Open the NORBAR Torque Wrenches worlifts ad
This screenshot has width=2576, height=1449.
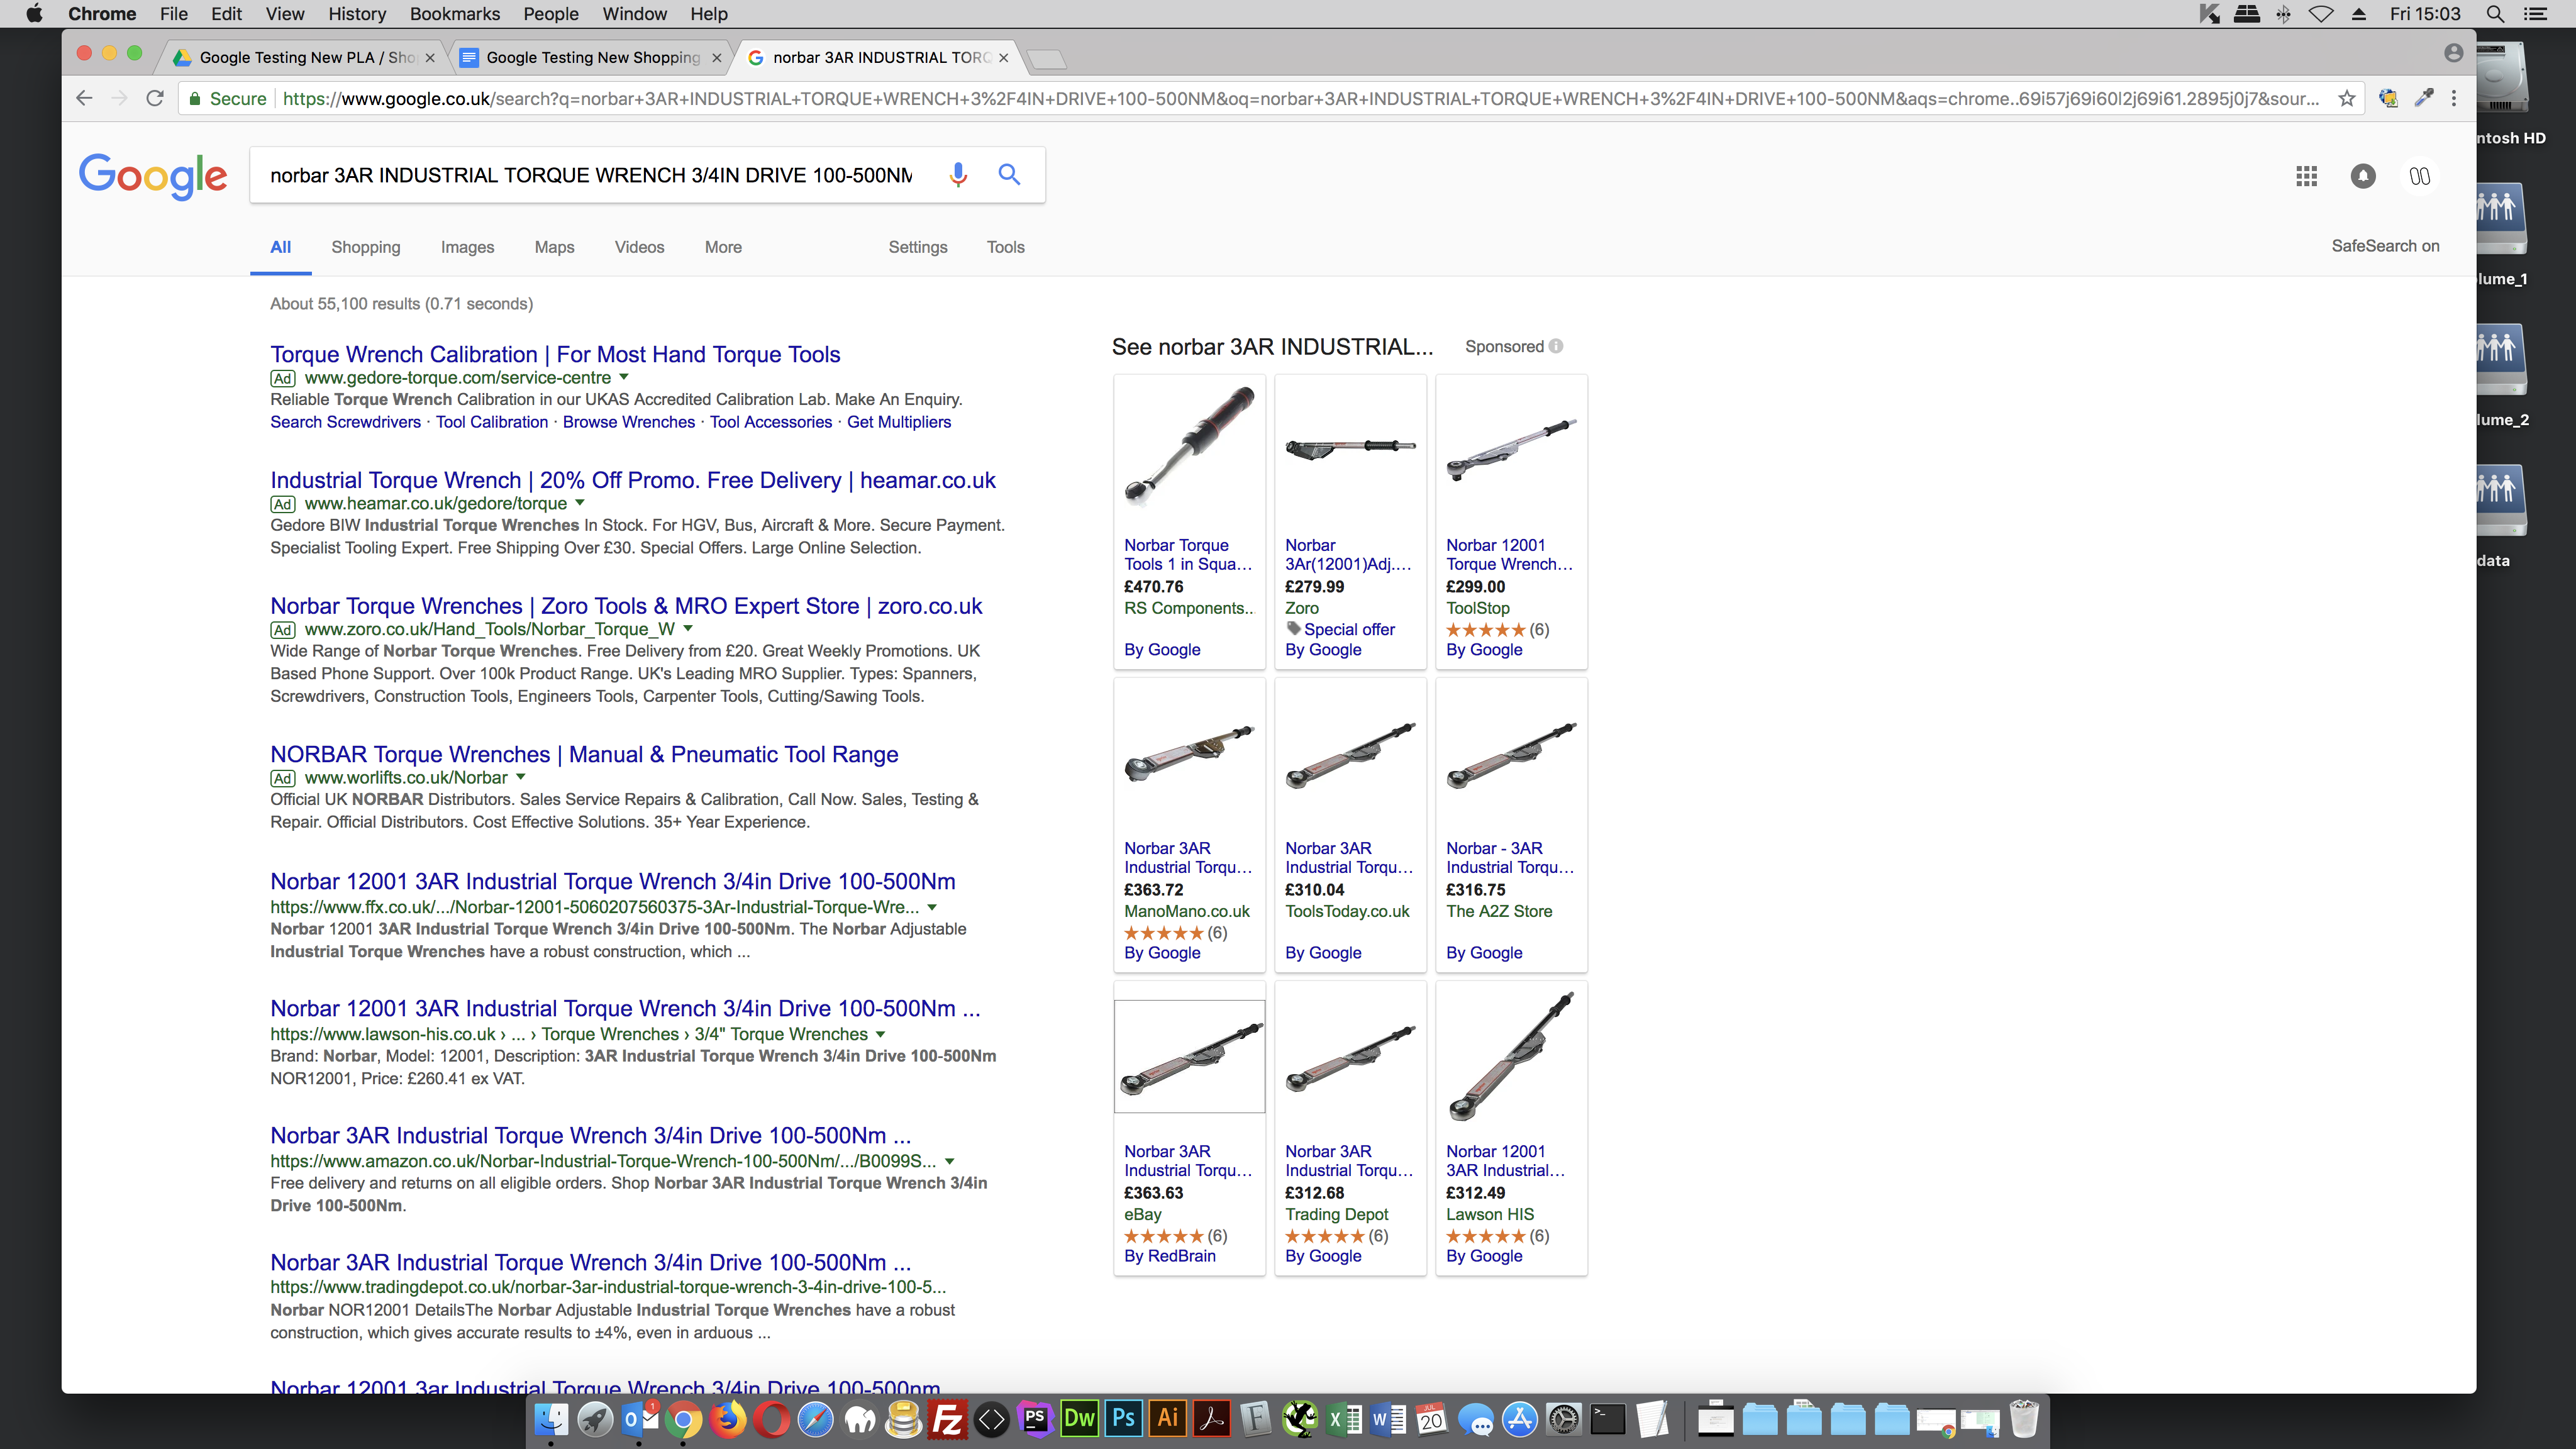584,754
